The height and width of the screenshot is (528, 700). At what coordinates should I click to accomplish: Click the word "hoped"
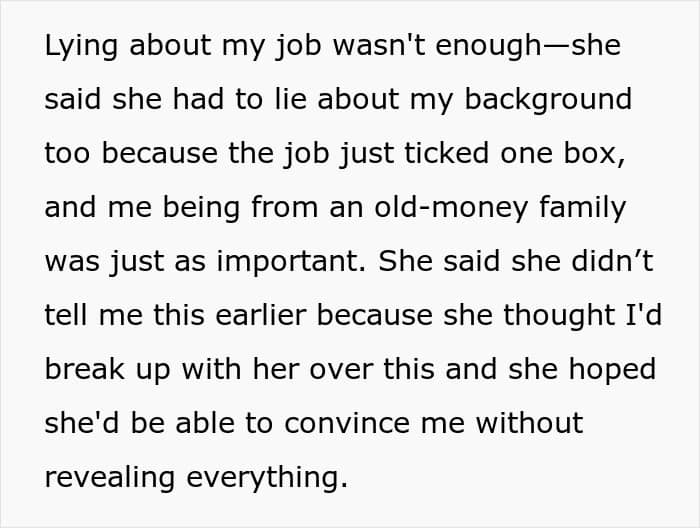(x=613, y=370)
